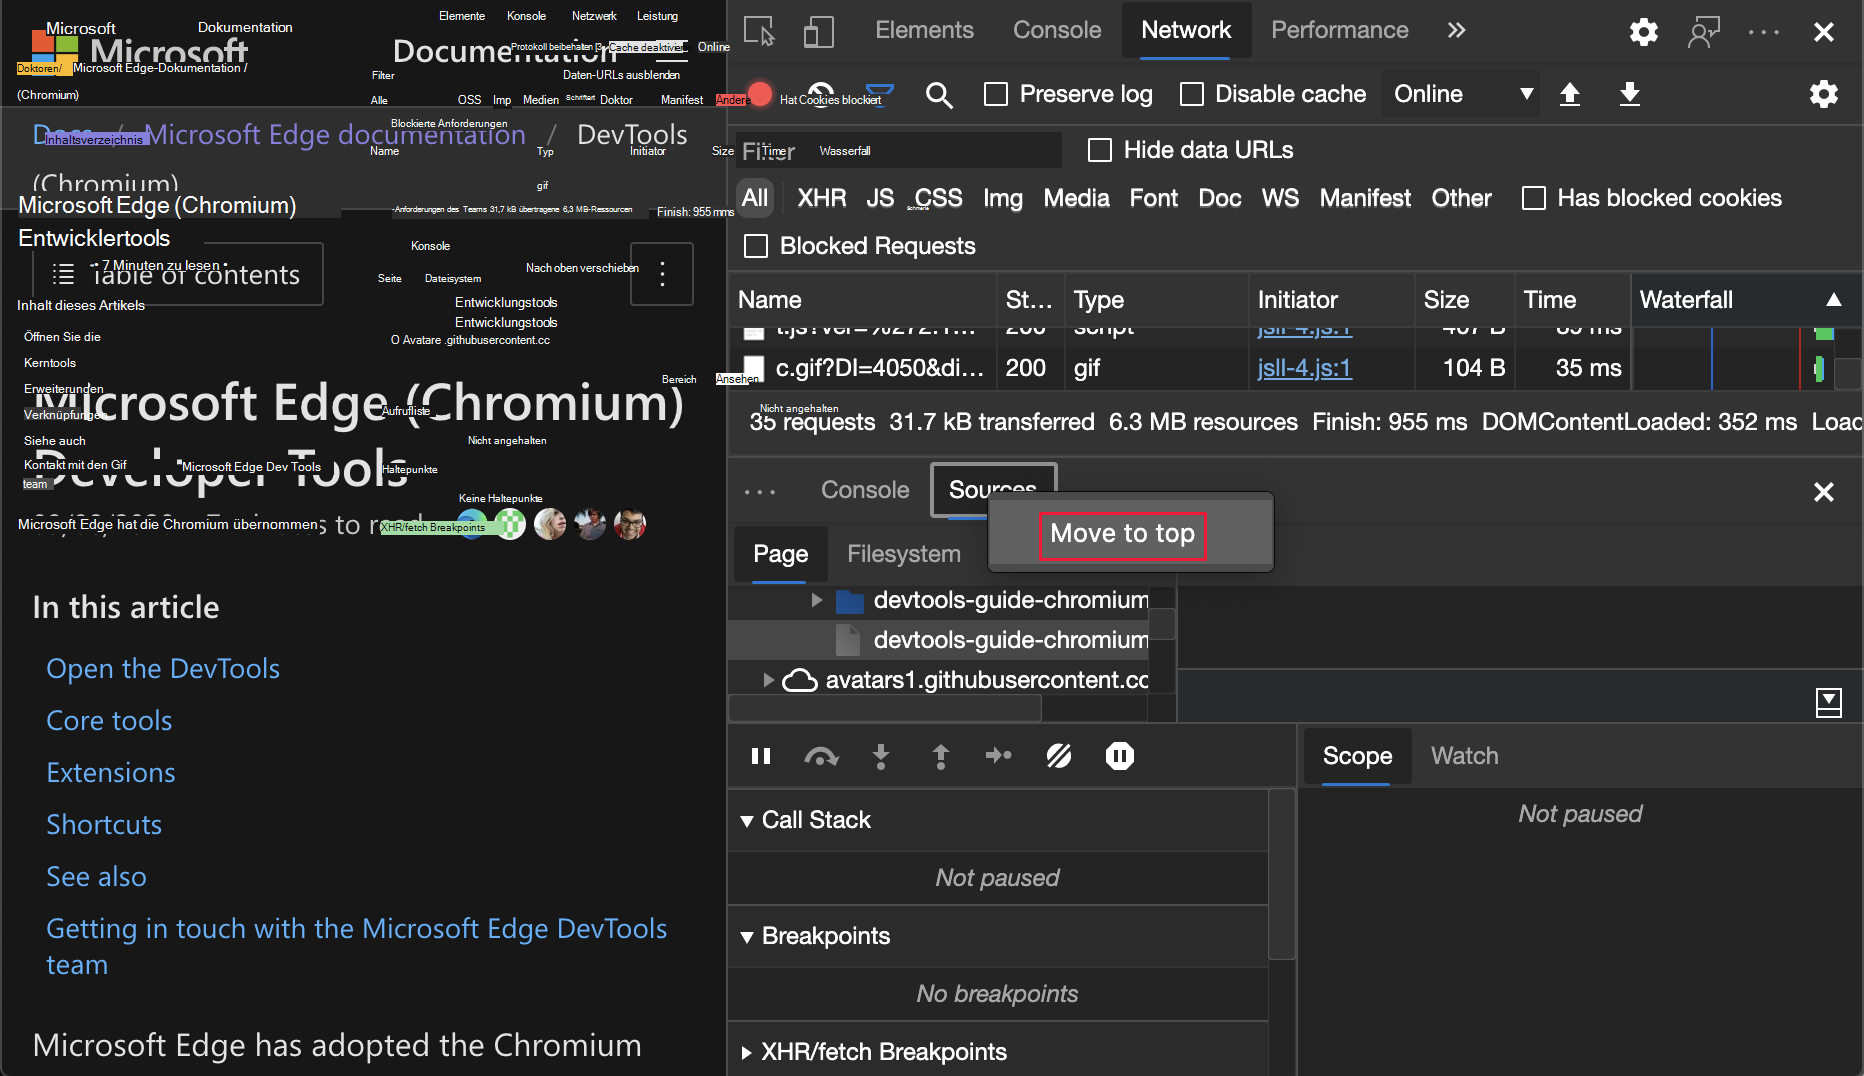Follow the See also link
The height and width of the screenshot is (1076, 1864).
coord(96,877)
